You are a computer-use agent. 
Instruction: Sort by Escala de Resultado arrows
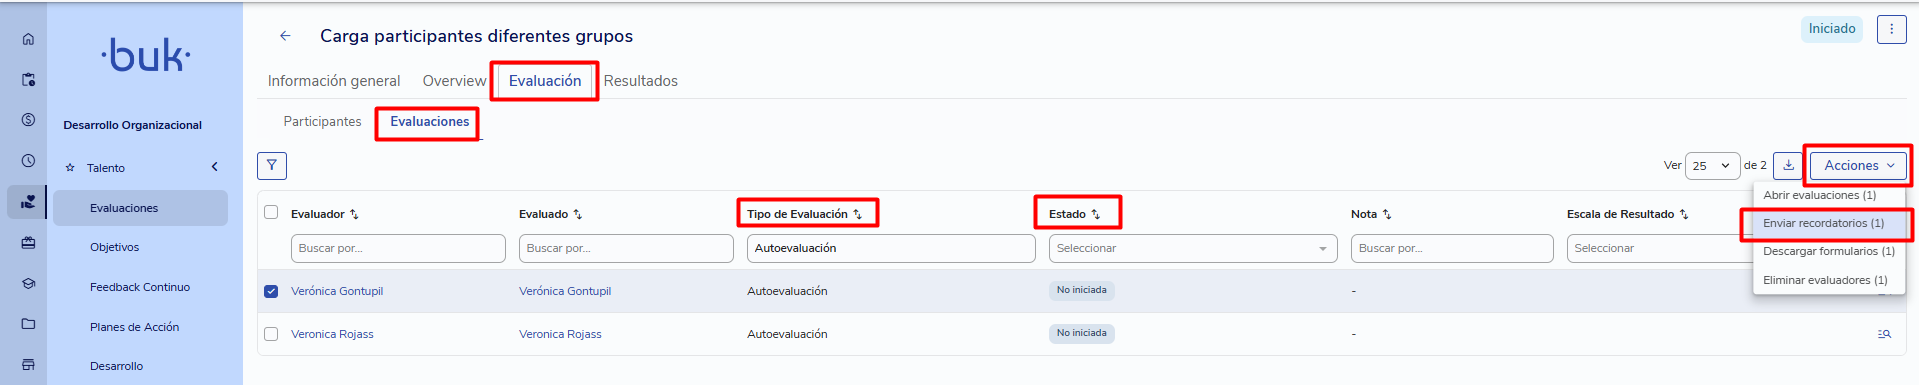(1683, 214)
